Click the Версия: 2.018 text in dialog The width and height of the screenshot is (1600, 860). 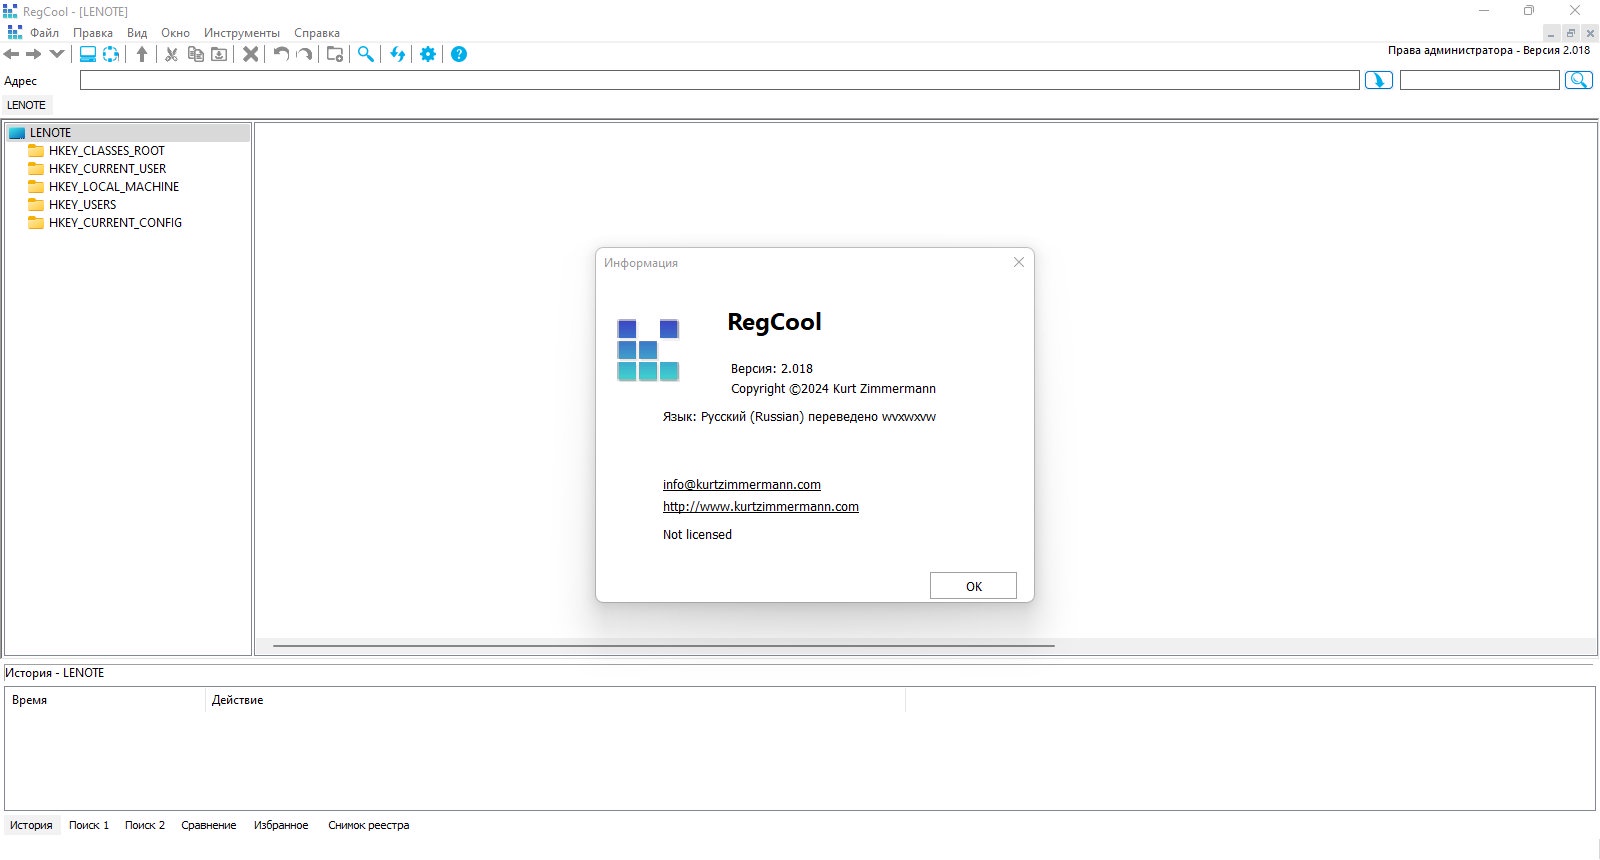click(771, 369)
